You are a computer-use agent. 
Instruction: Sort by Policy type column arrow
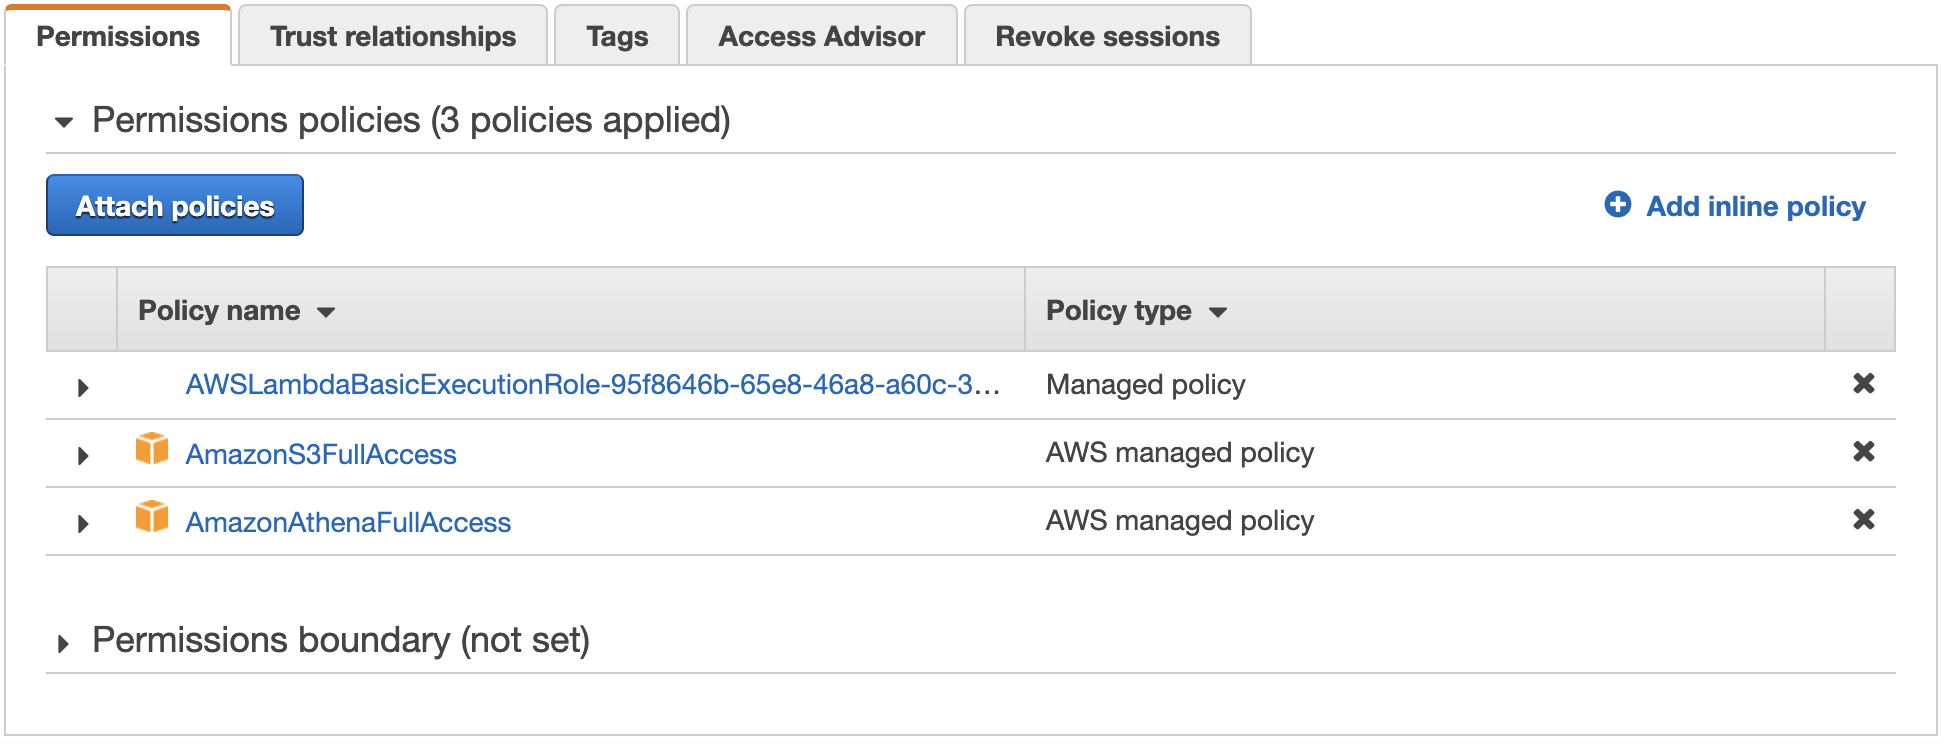1217,313
